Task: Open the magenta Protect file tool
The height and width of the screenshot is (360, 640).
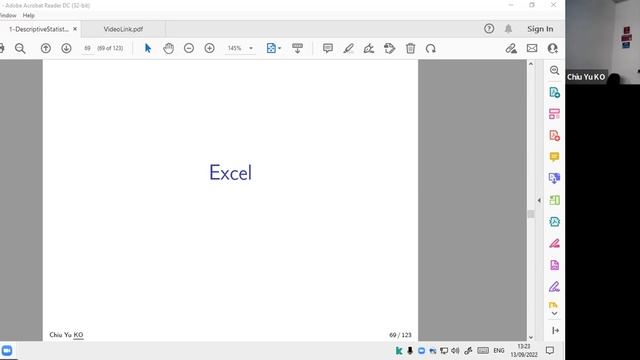Action: (554, 265)
